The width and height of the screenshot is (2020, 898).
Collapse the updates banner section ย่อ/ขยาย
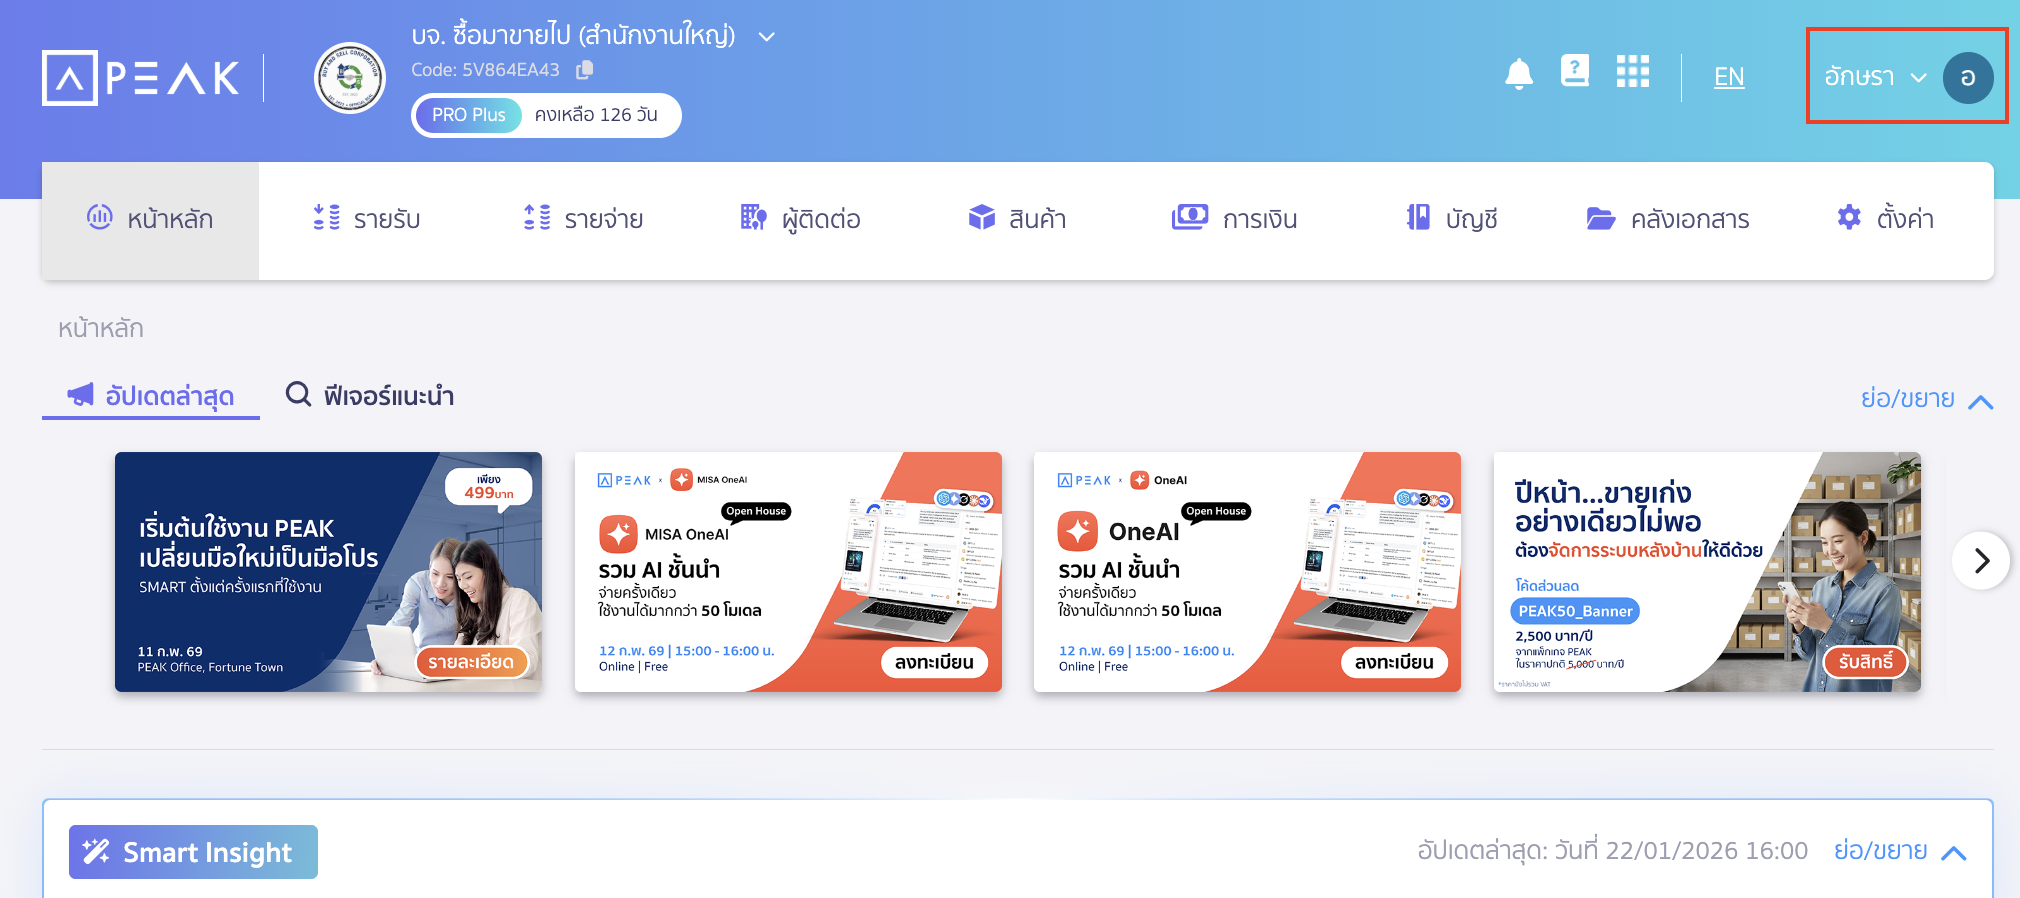coord(1927,399)
